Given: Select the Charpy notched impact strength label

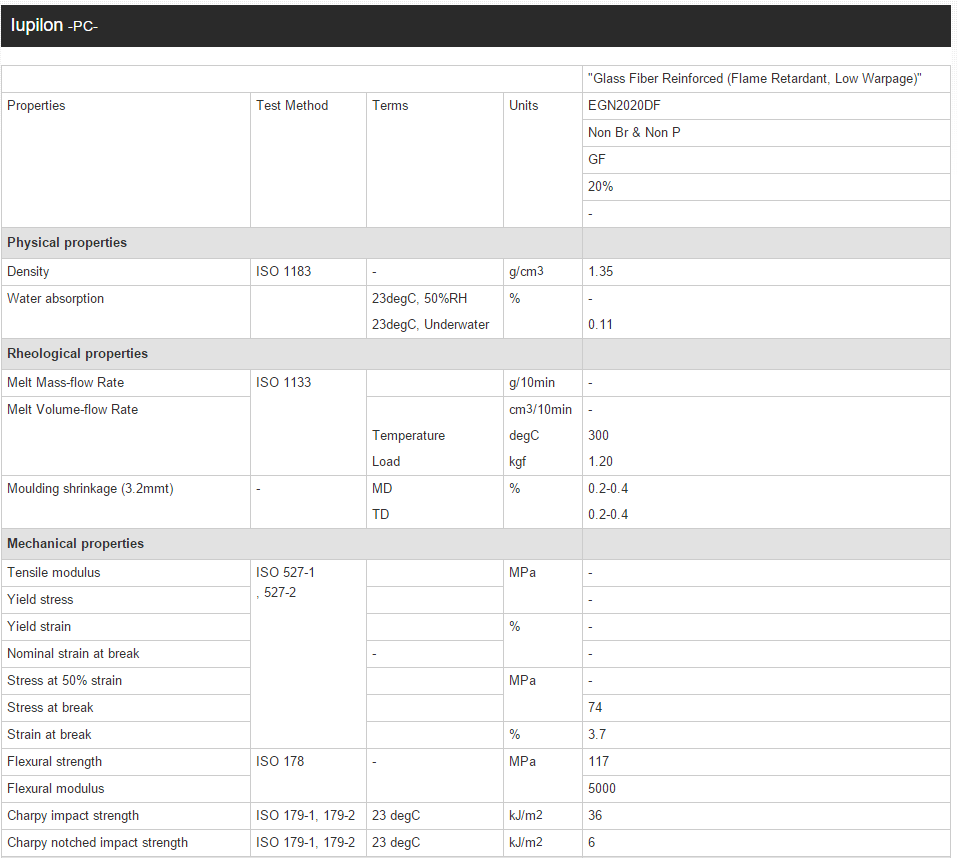Looking at the screenshot, I should (98, 842).
